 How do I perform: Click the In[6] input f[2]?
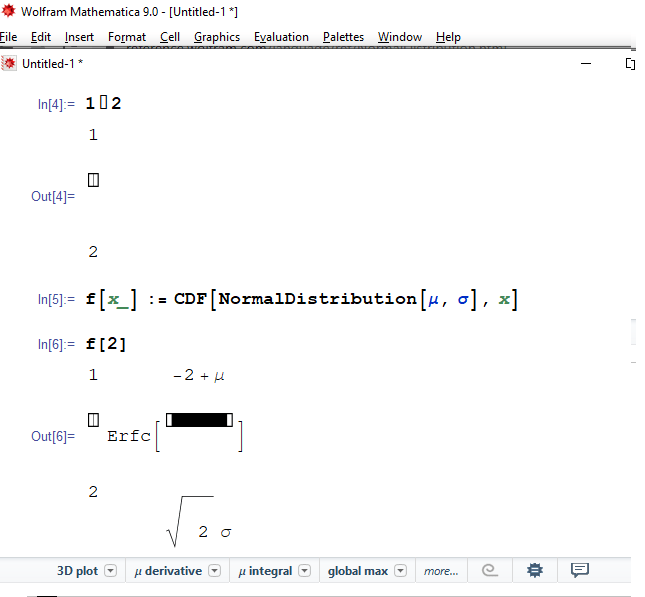coord(106,344)
